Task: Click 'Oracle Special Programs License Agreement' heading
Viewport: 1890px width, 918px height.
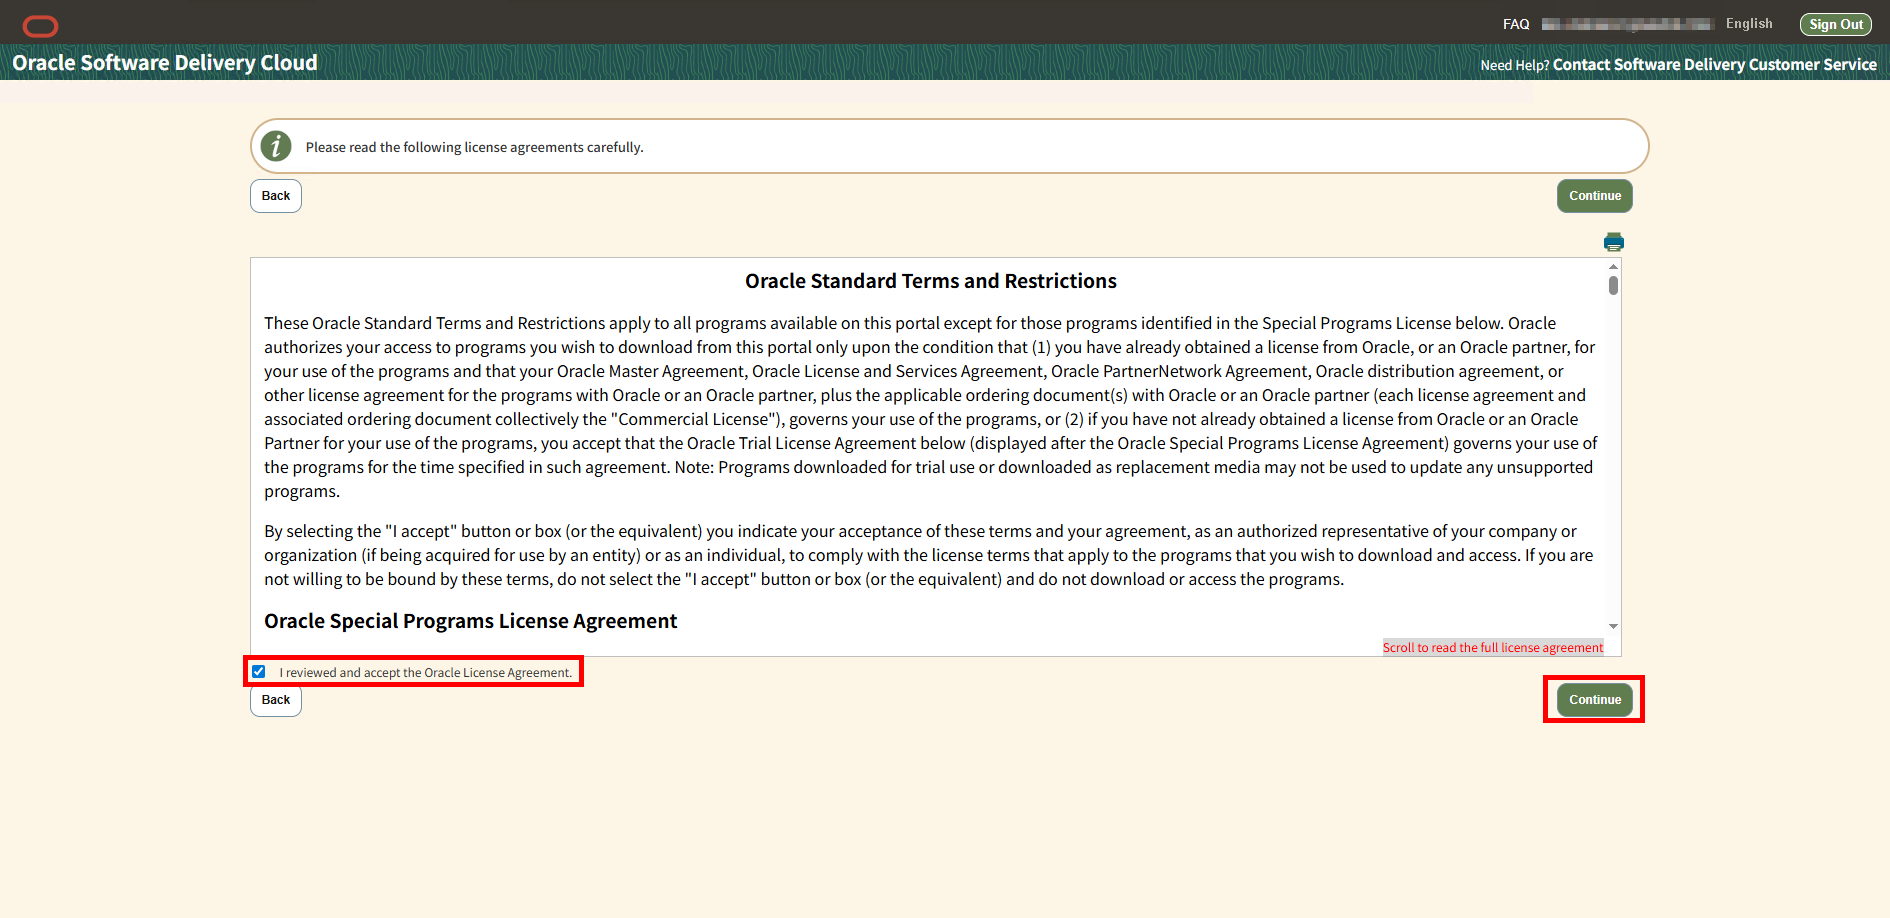Action: tap(471, 621)
